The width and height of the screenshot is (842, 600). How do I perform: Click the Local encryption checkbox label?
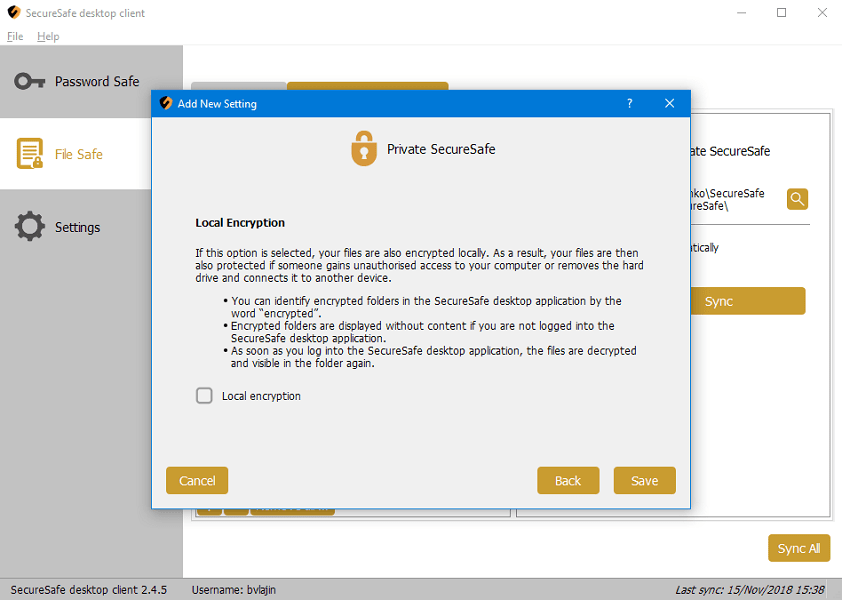tap(261, 396)
